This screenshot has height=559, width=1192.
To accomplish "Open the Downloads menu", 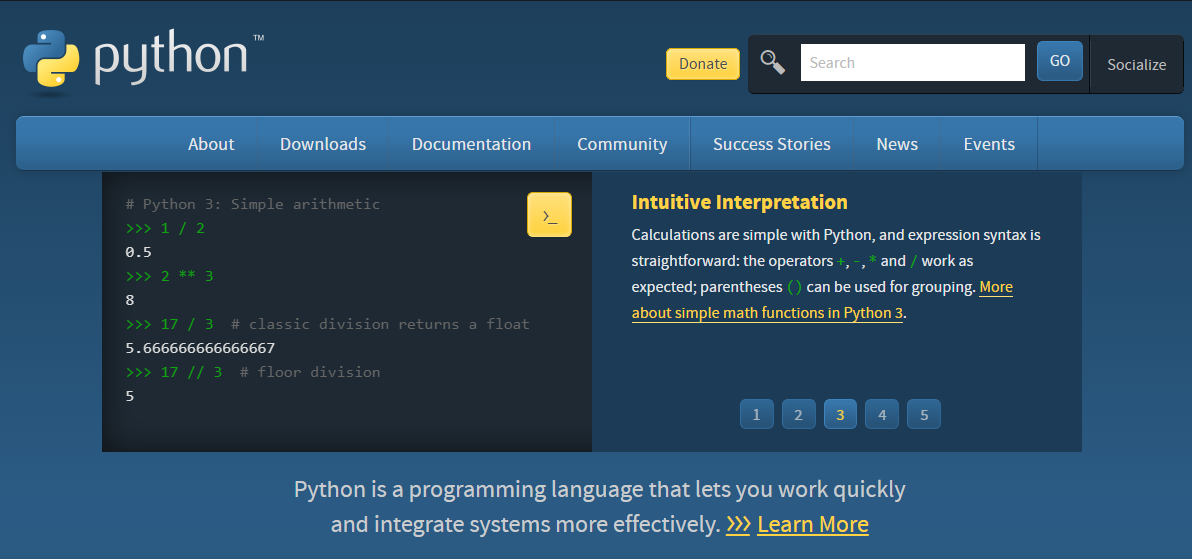I will [323, 144].
